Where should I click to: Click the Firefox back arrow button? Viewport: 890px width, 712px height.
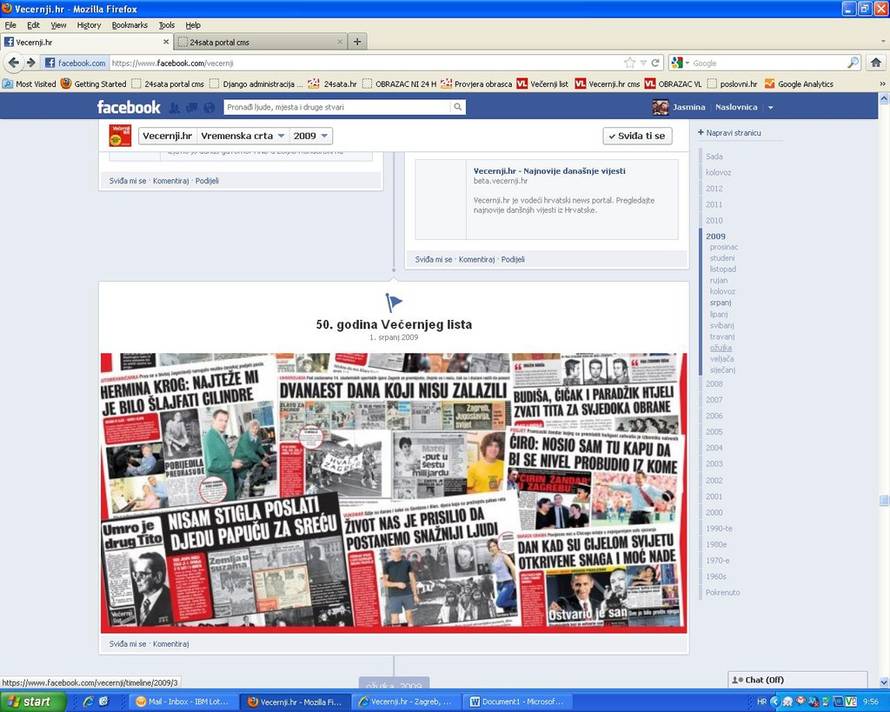point(14,62)
